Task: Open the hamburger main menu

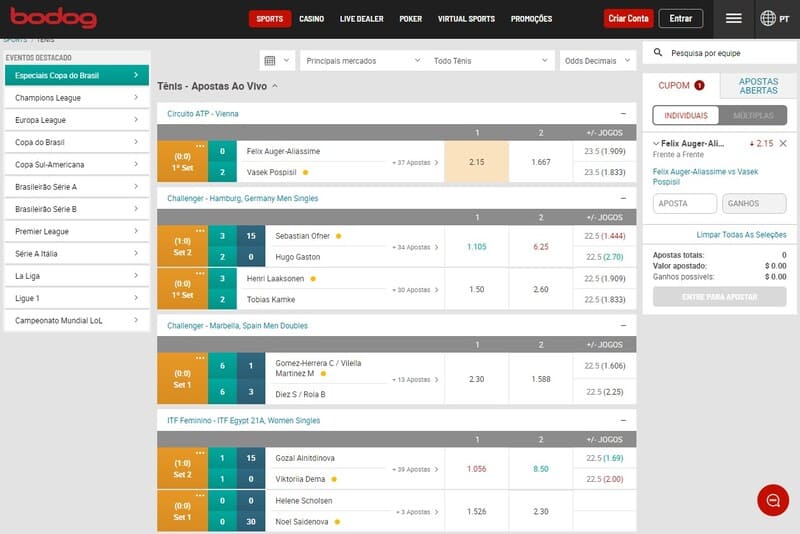Action: click(734, 18)
